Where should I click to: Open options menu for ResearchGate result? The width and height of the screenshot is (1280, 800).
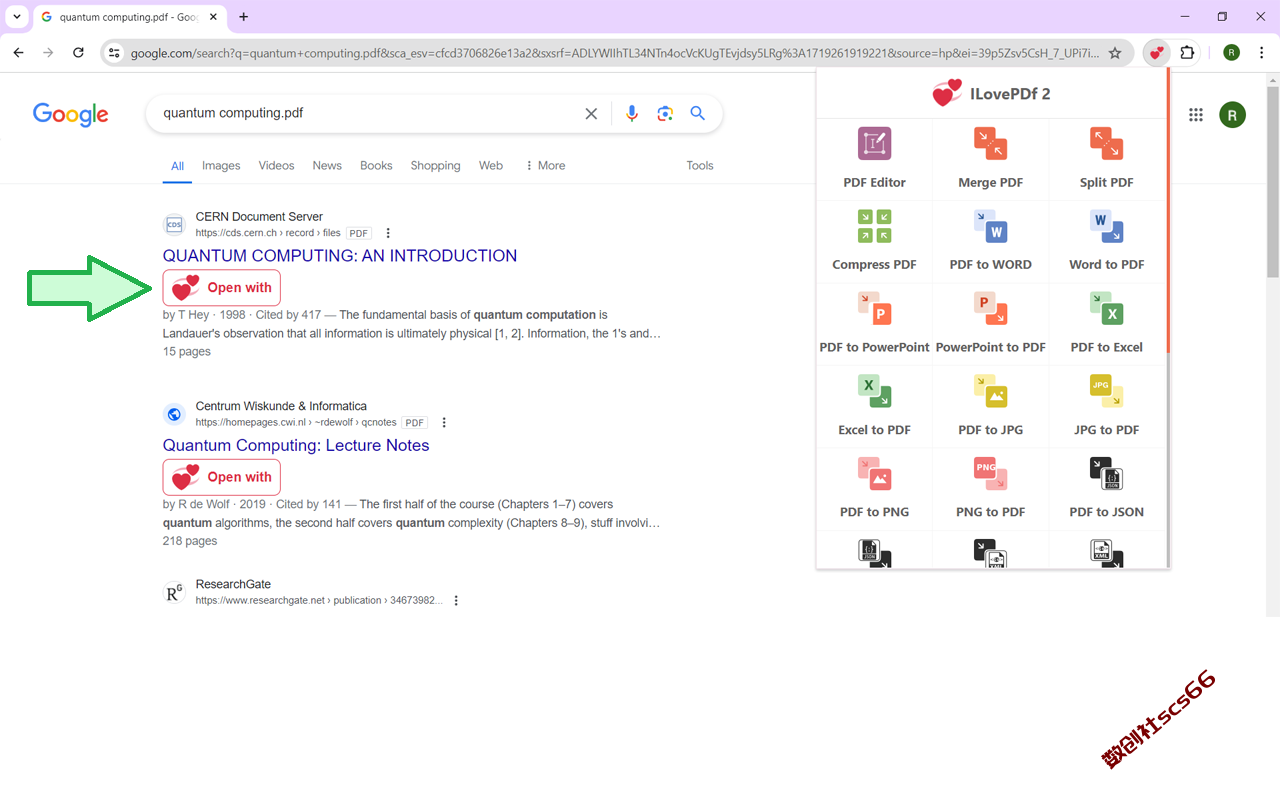click(456, 601)
